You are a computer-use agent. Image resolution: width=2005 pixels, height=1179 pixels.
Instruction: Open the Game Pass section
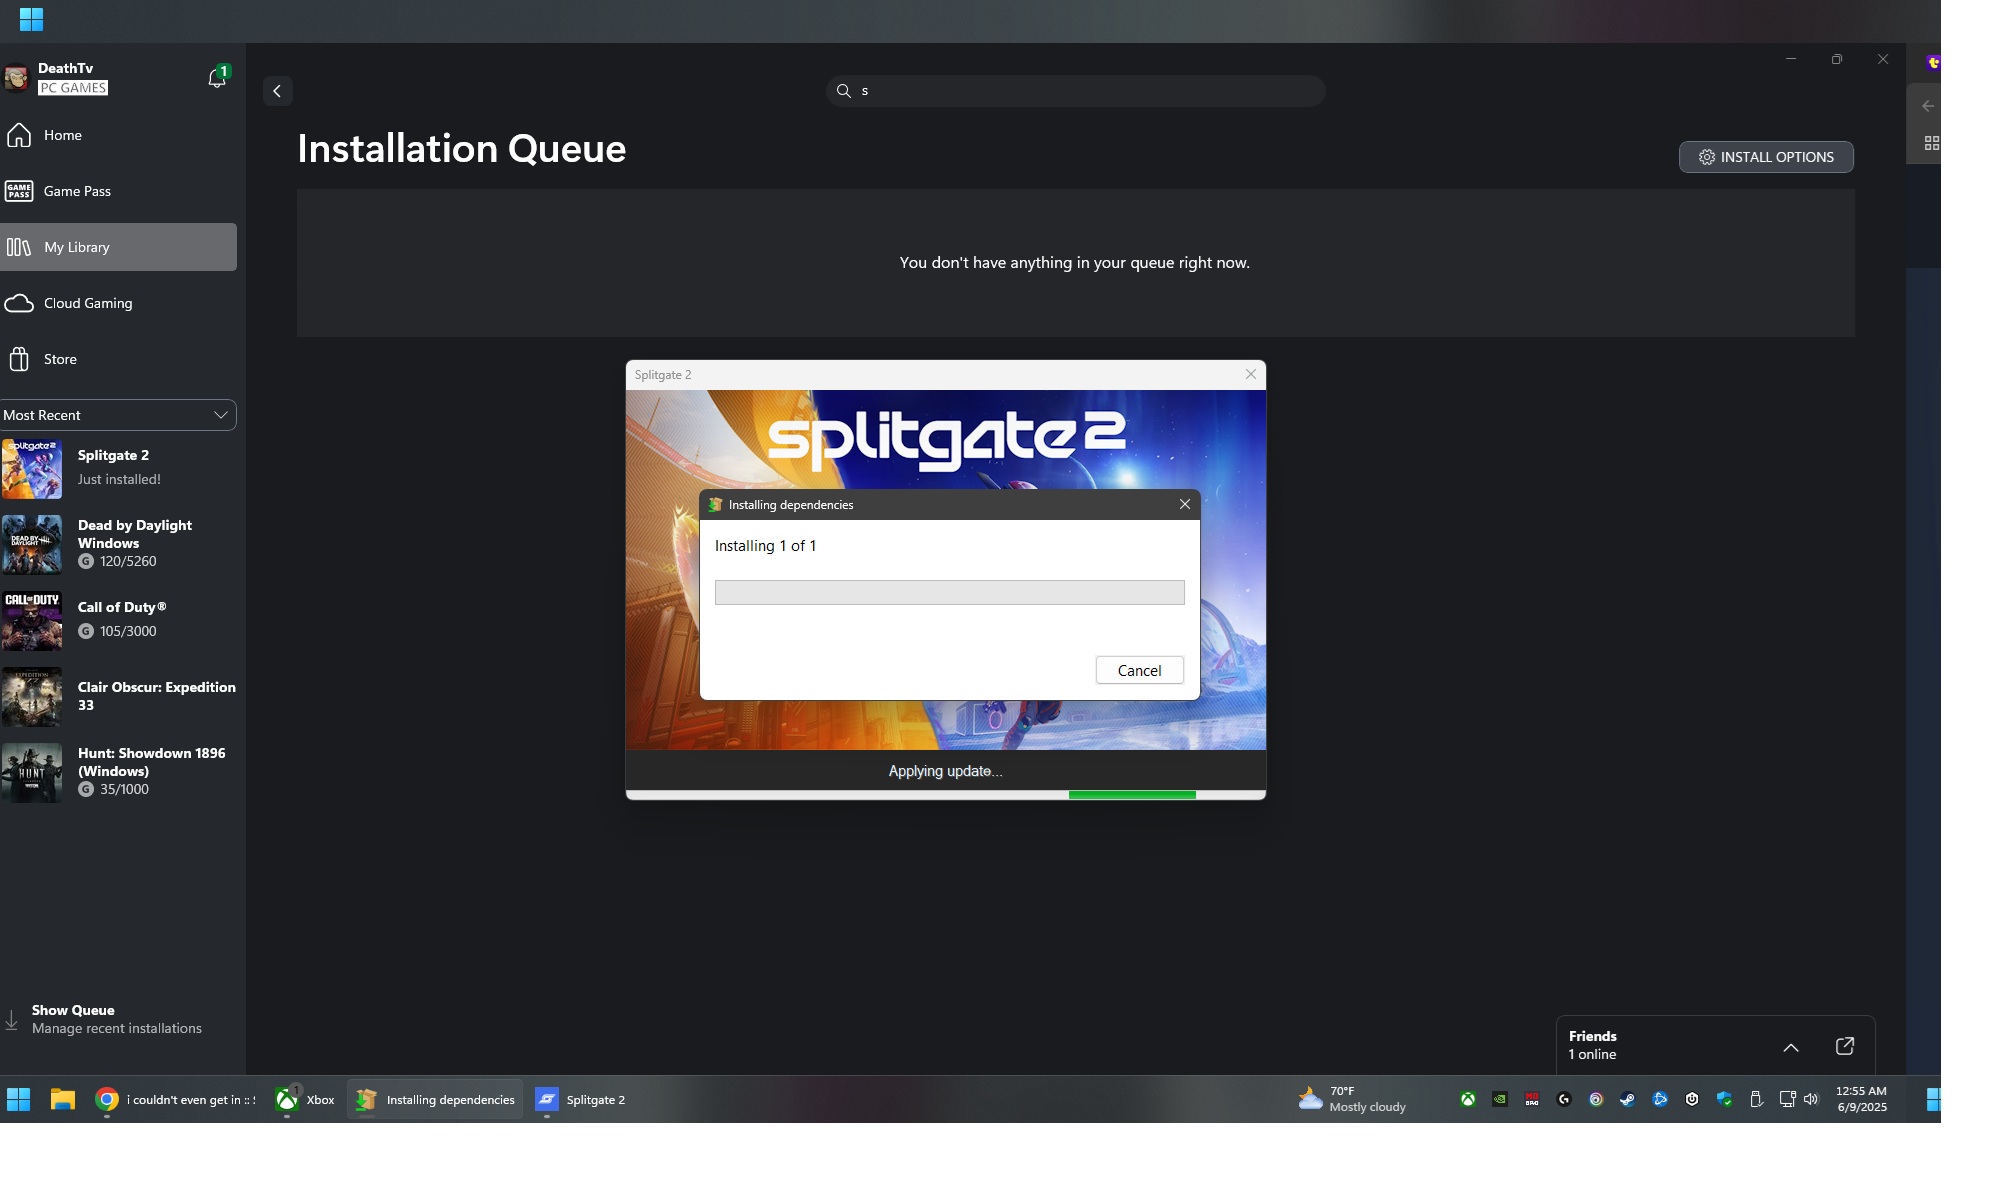click(77, 191)
